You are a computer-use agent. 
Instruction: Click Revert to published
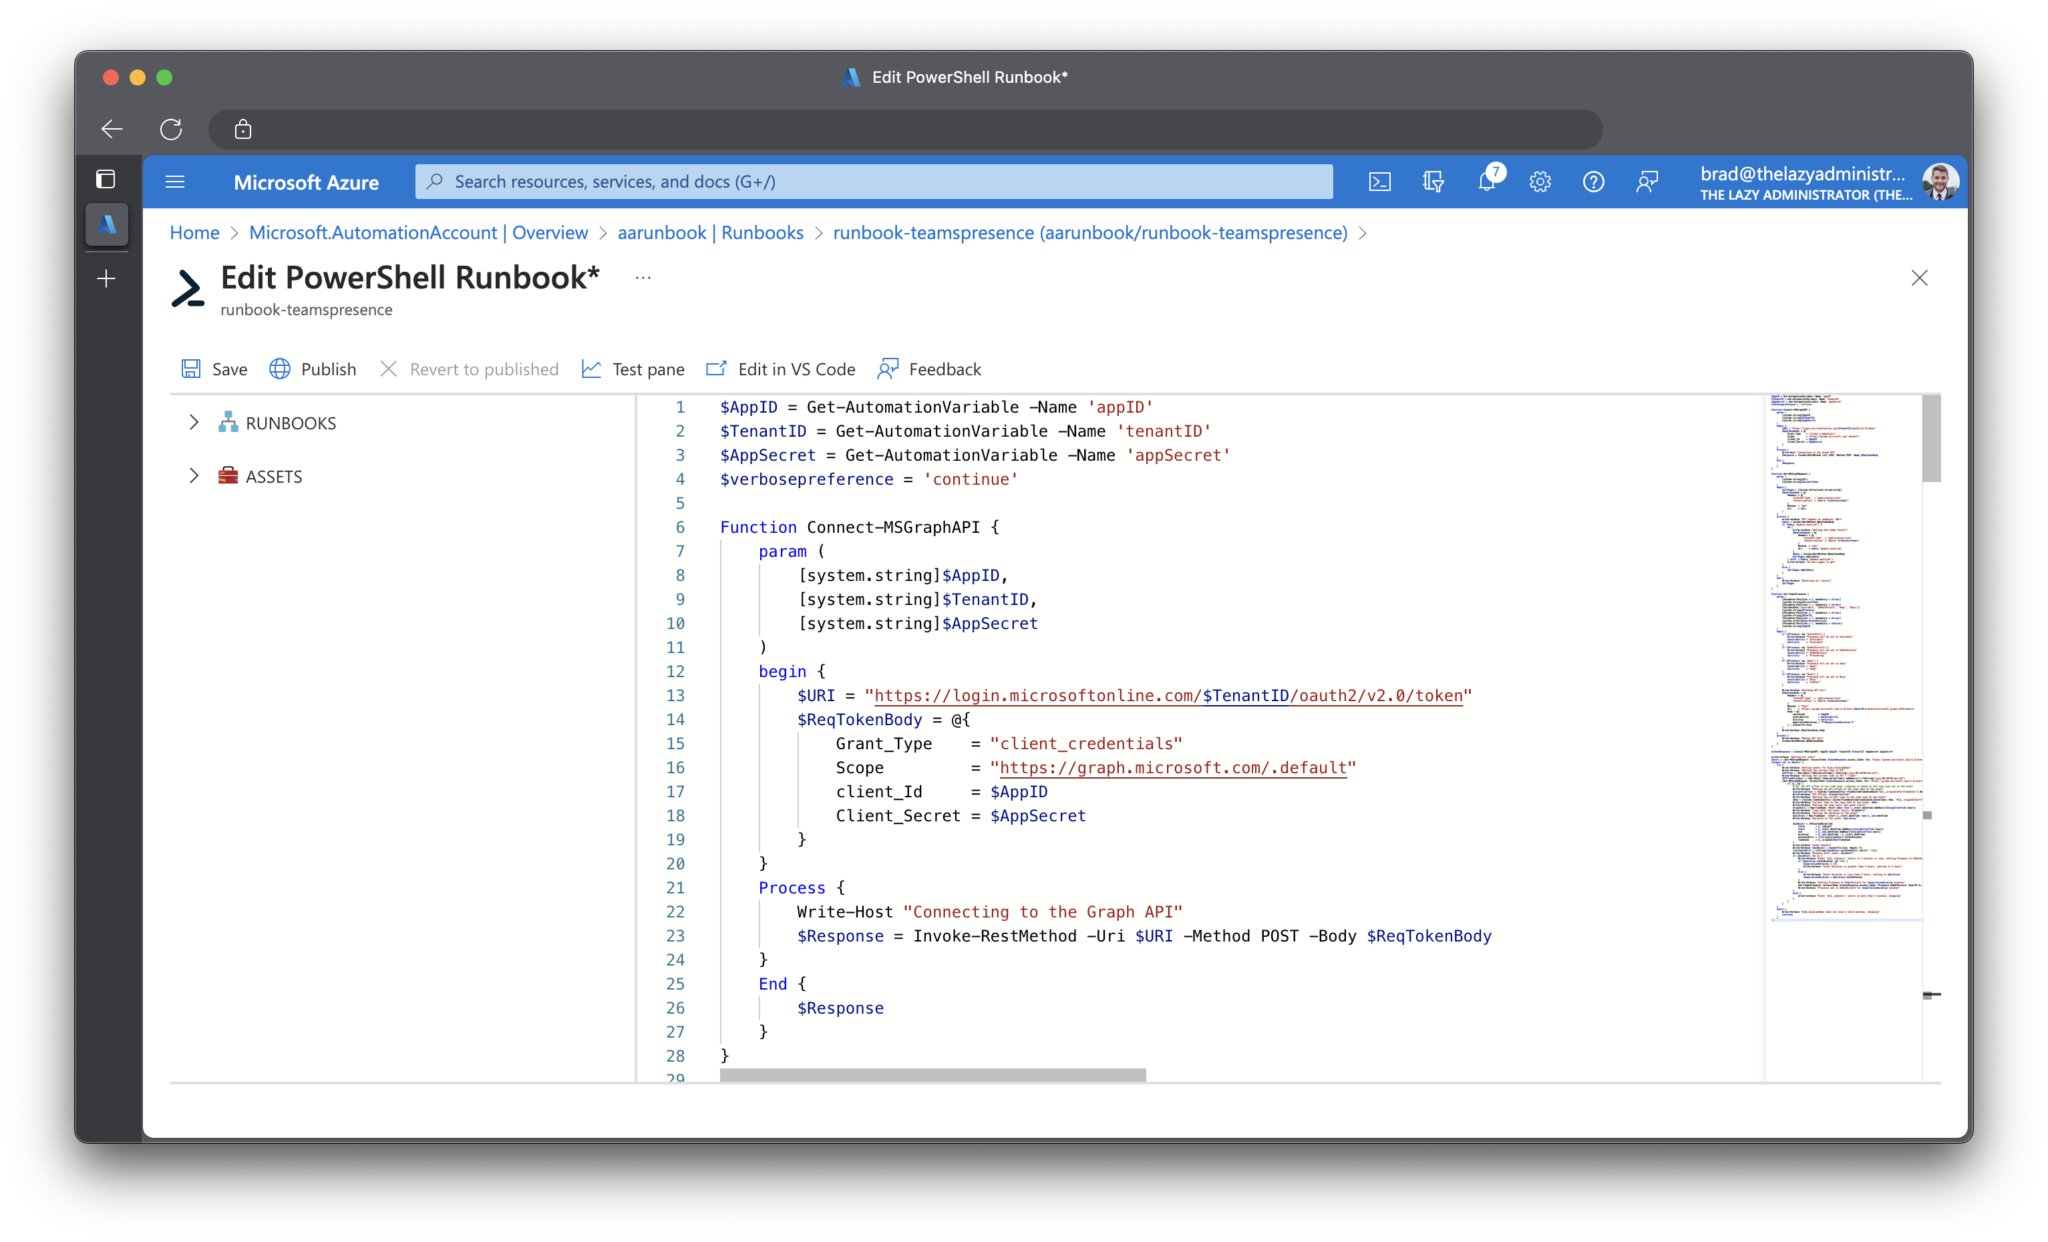469,369
